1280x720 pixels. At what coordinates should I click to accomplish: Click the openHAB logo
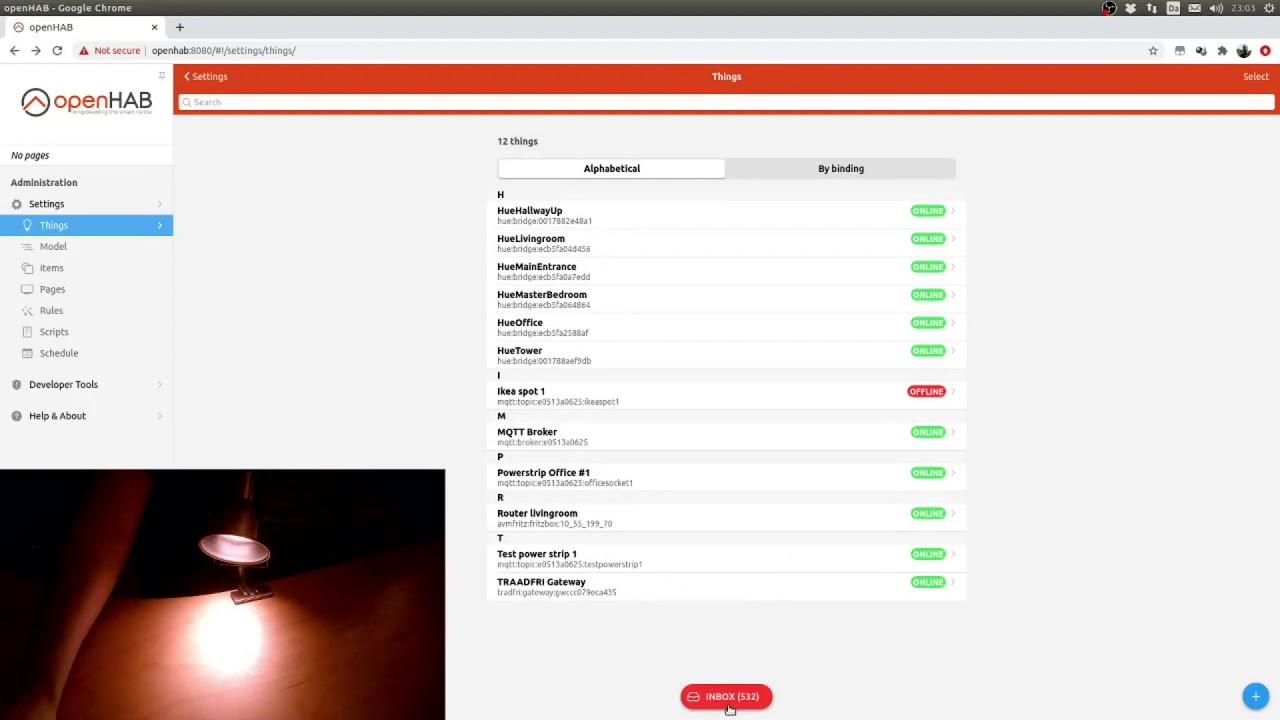[86, 102]
